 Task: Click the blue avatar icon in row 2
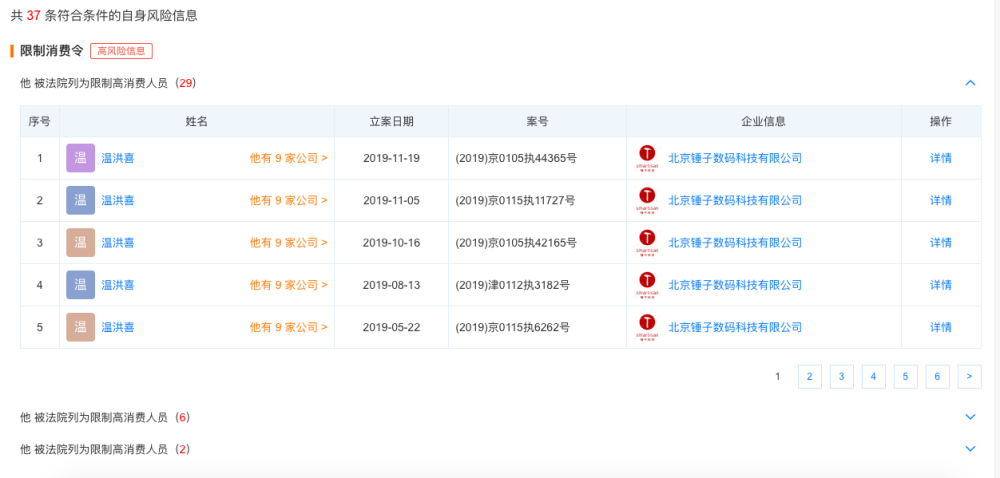(80, 200)
